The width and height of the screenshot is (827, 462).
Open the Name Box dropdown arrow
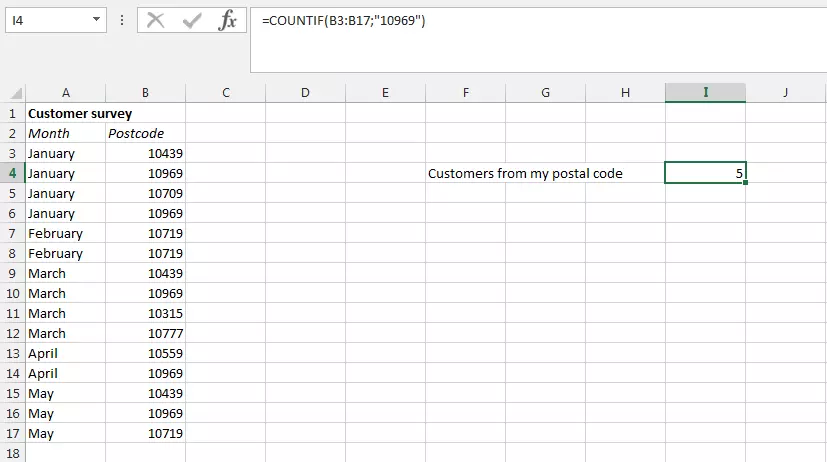[x=96, y=20]
